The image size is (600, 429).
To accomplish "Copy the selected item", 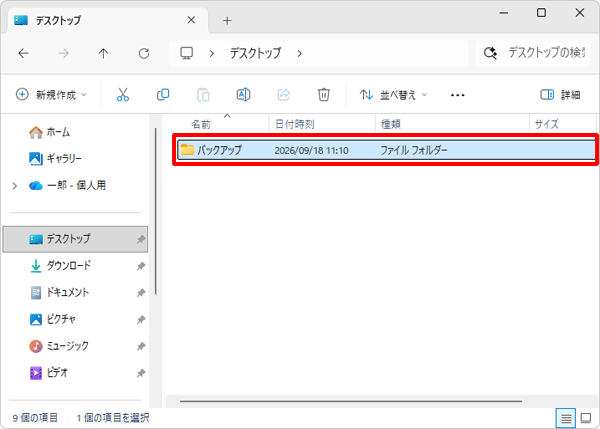I will click(x=163, y=95).
